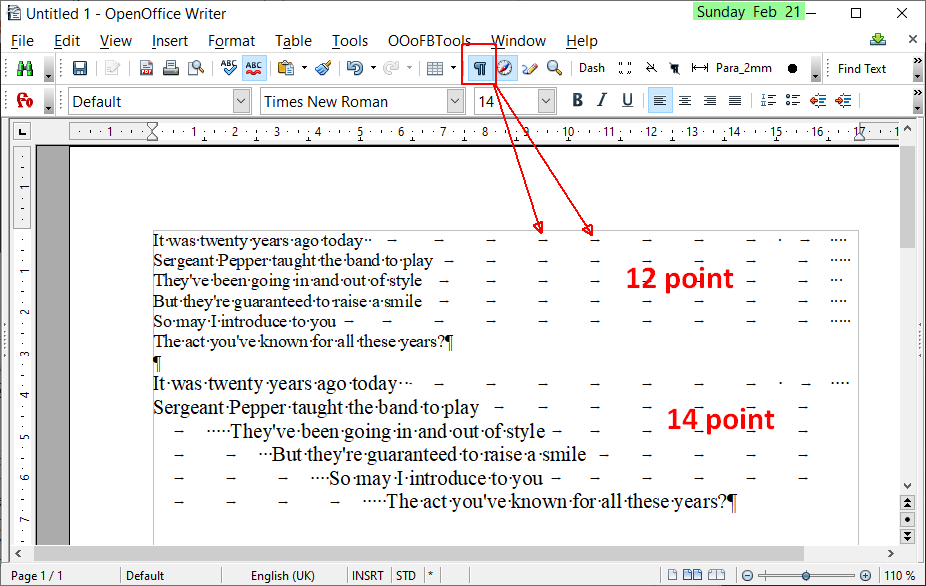Image resolution: width=926 pixels, height=586 pixels.
Task: Click English (UK) language in status bar
Action: point(283,575)
